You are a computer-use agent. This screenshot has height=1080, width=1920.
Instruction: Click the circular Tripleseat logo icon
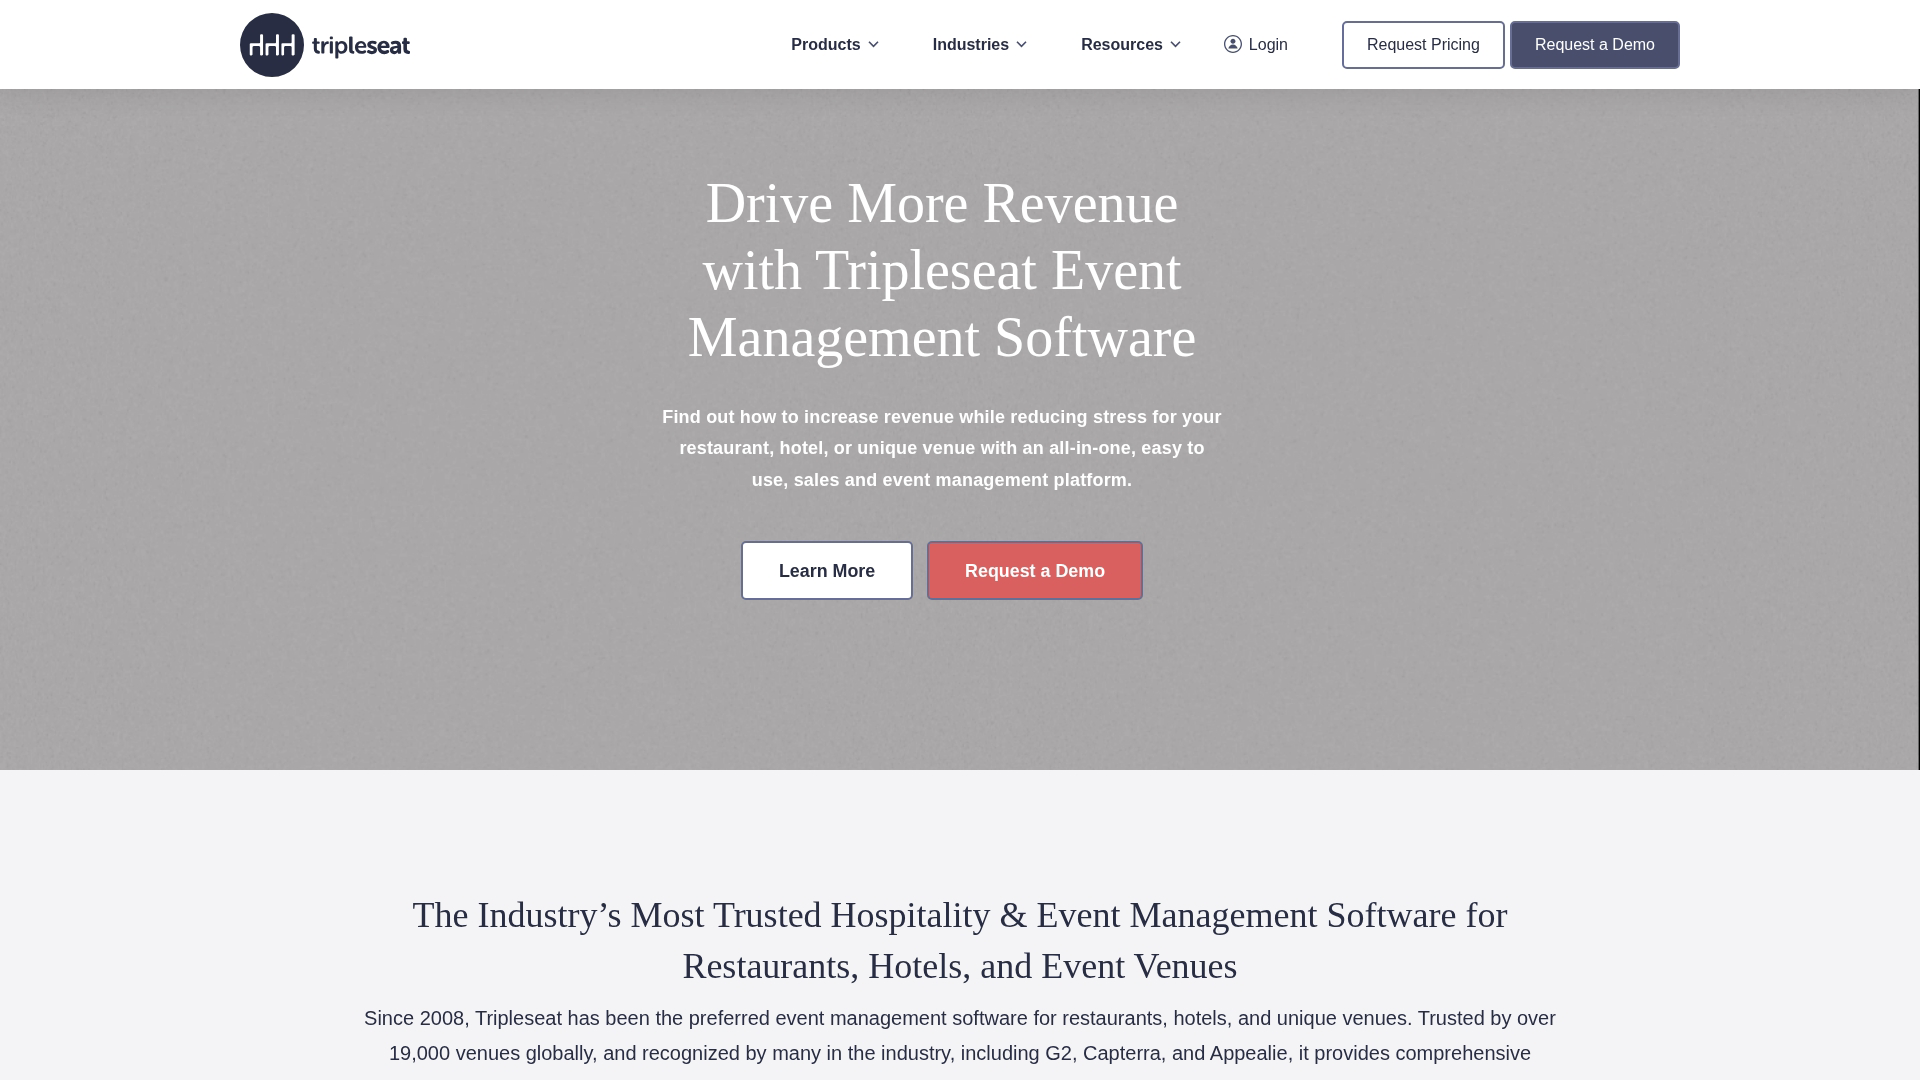271,45
